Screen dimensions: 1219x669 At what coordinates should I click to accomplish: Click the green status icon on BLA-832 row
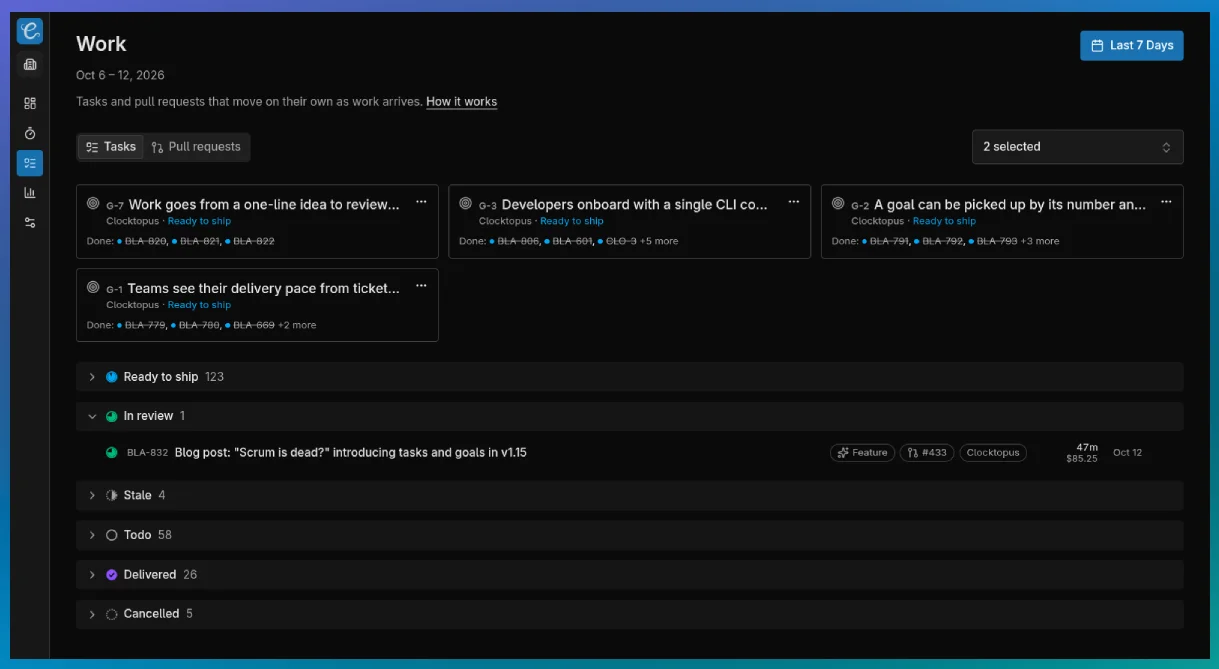[112, 452]
